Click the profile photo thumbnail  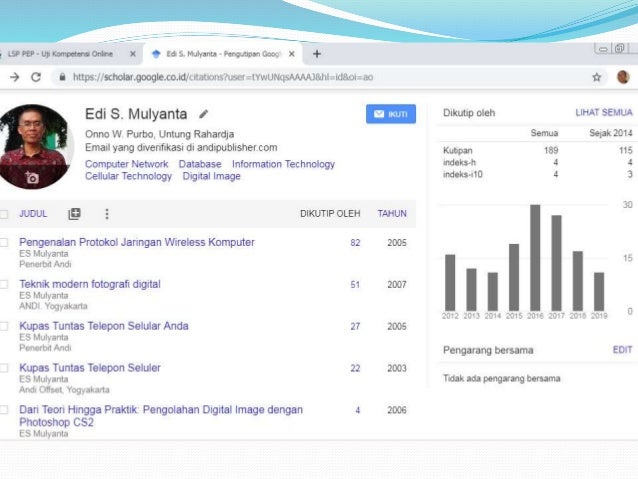(35, 147)
